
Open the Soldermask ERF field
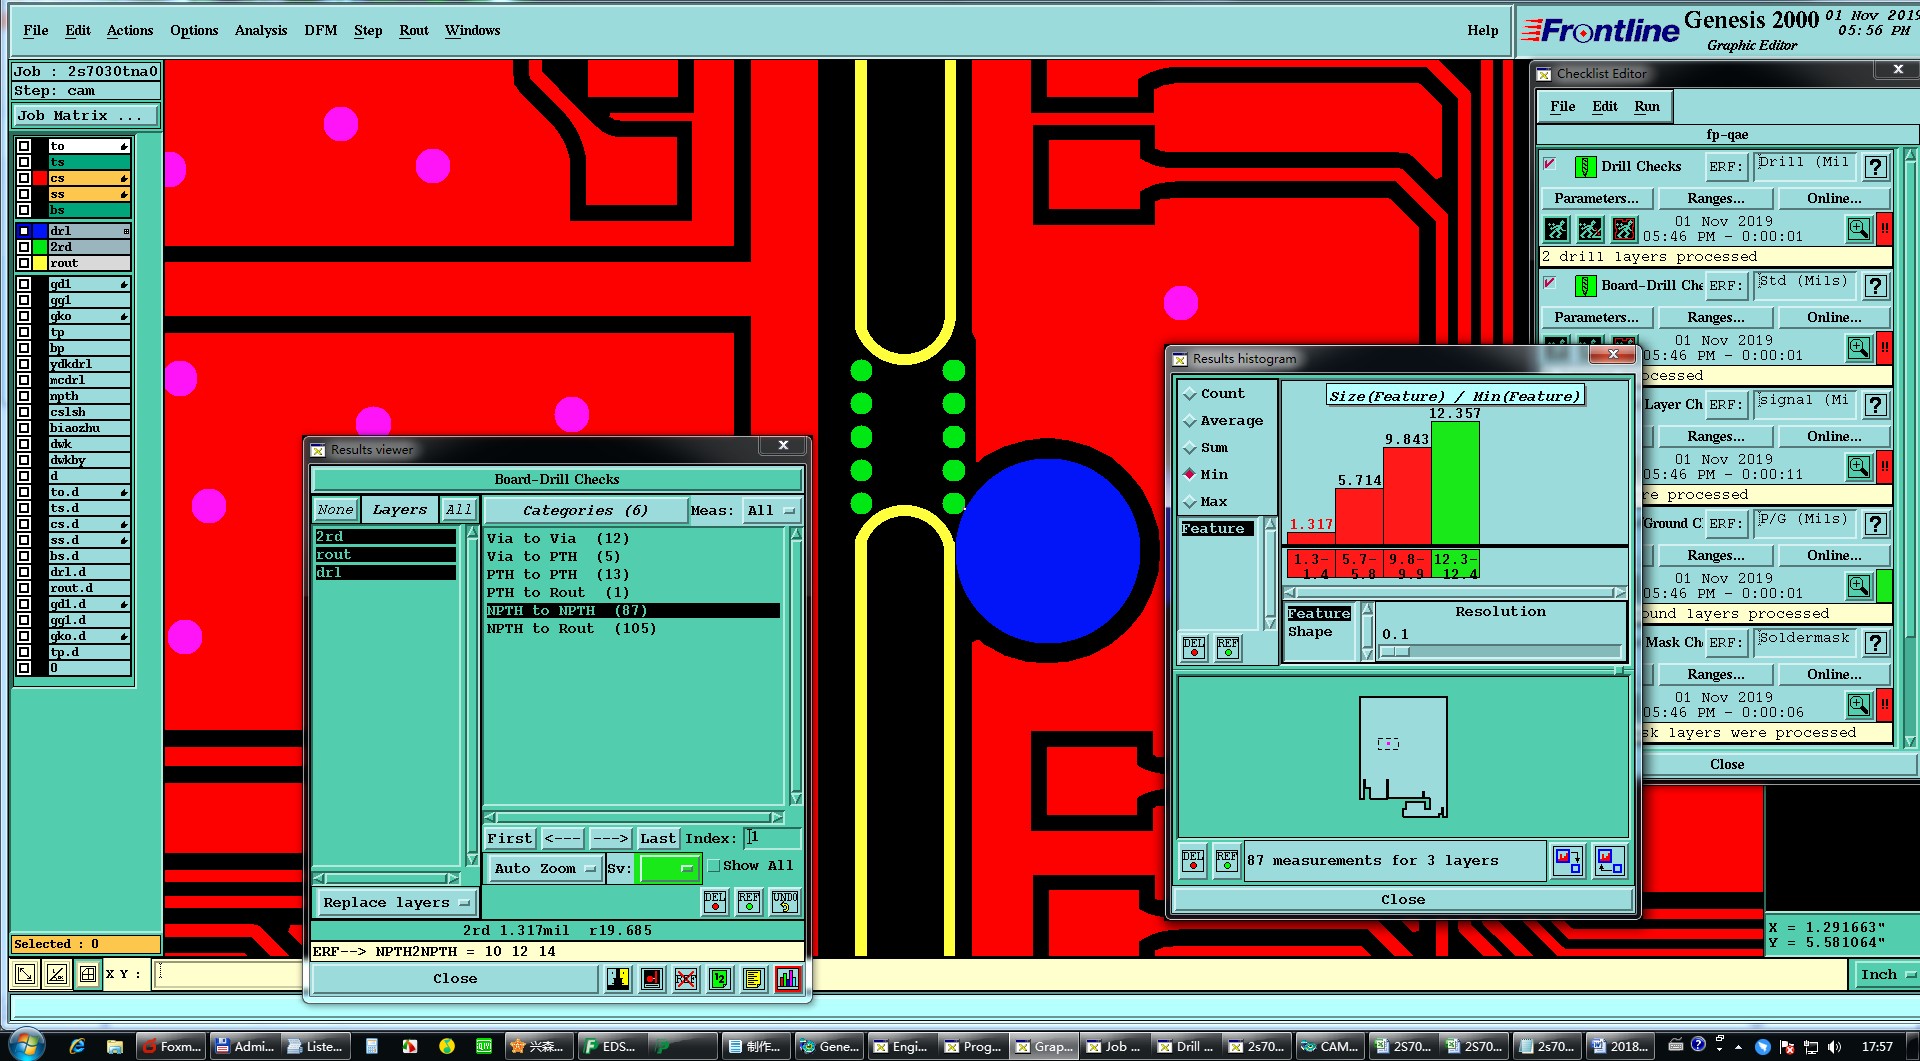(1805, 643)
